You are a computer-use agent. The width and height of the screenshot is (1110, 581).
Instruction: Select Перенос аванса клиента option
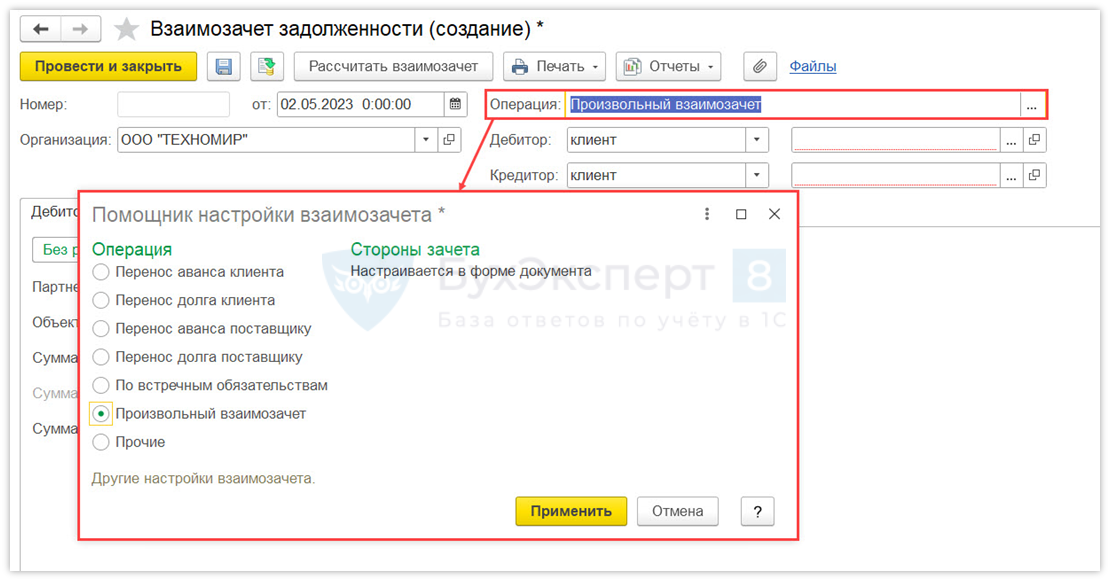[x=188, y=272]
